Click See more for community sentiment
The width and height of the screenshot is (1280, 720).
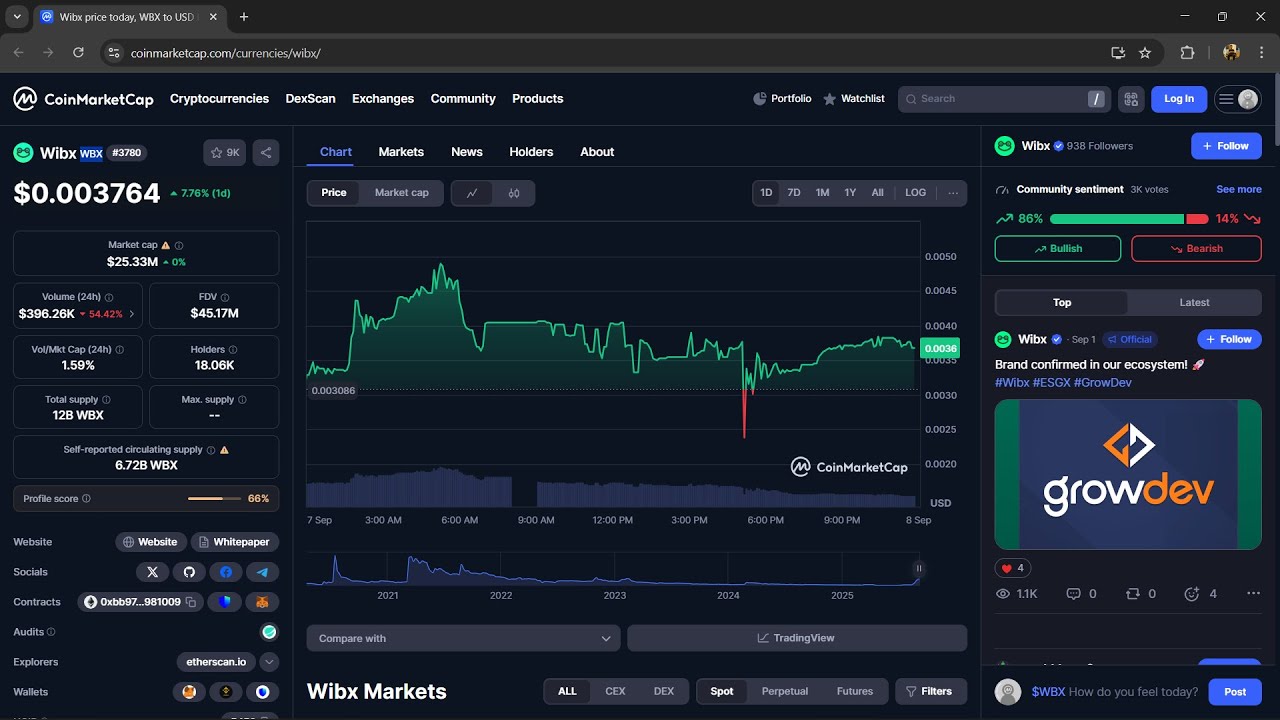point(1239,189)
